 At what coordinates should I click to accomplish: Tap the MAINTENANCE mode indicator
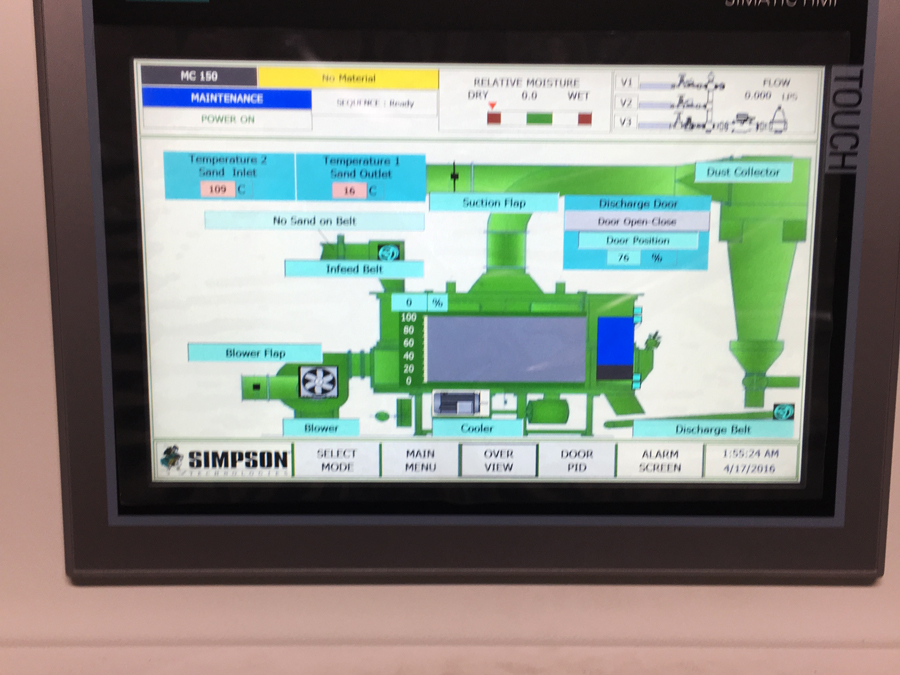point(227,98)
